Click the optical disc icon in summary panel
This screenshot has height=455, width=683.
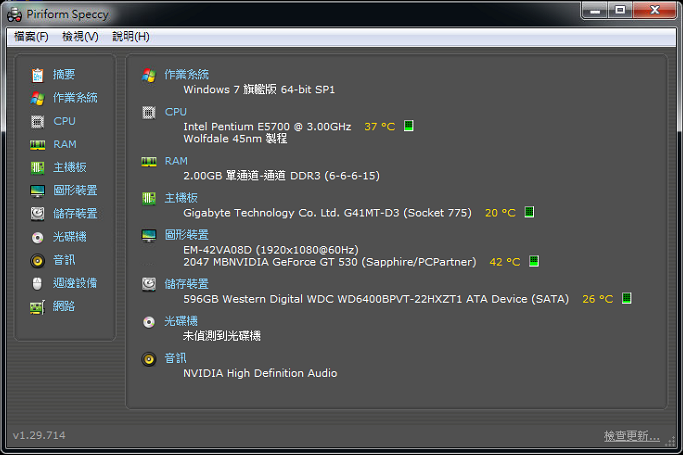(x=149, y=322)
